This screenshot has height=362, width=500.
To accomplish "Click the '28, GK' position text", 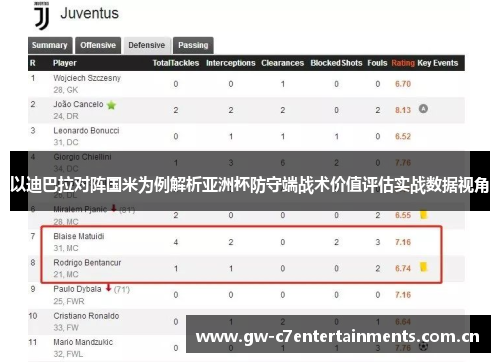I will pyautogui.click(x=66, y=90).
